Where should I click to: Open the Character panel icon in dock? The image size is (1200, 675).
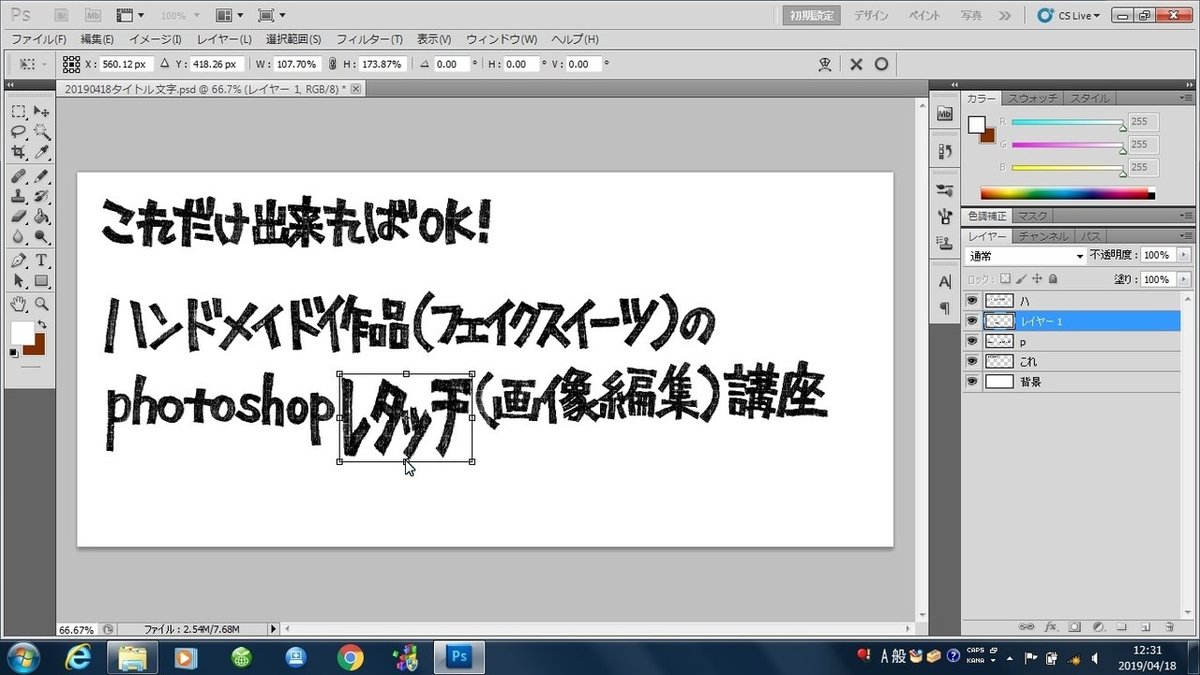944,281
